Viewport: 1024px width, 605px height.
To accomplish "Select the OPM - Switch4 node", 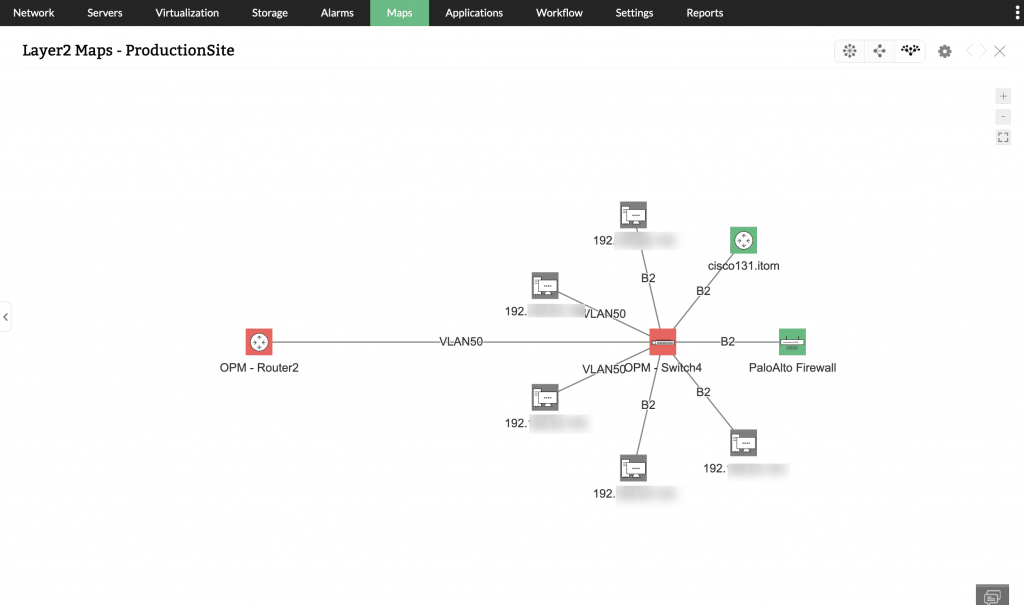I will [x=662, y=342].
